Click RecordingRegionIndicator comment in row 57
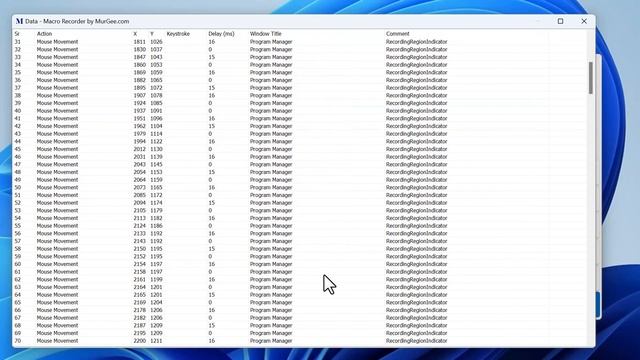The image size is (640, 360). tap(416, 241)
